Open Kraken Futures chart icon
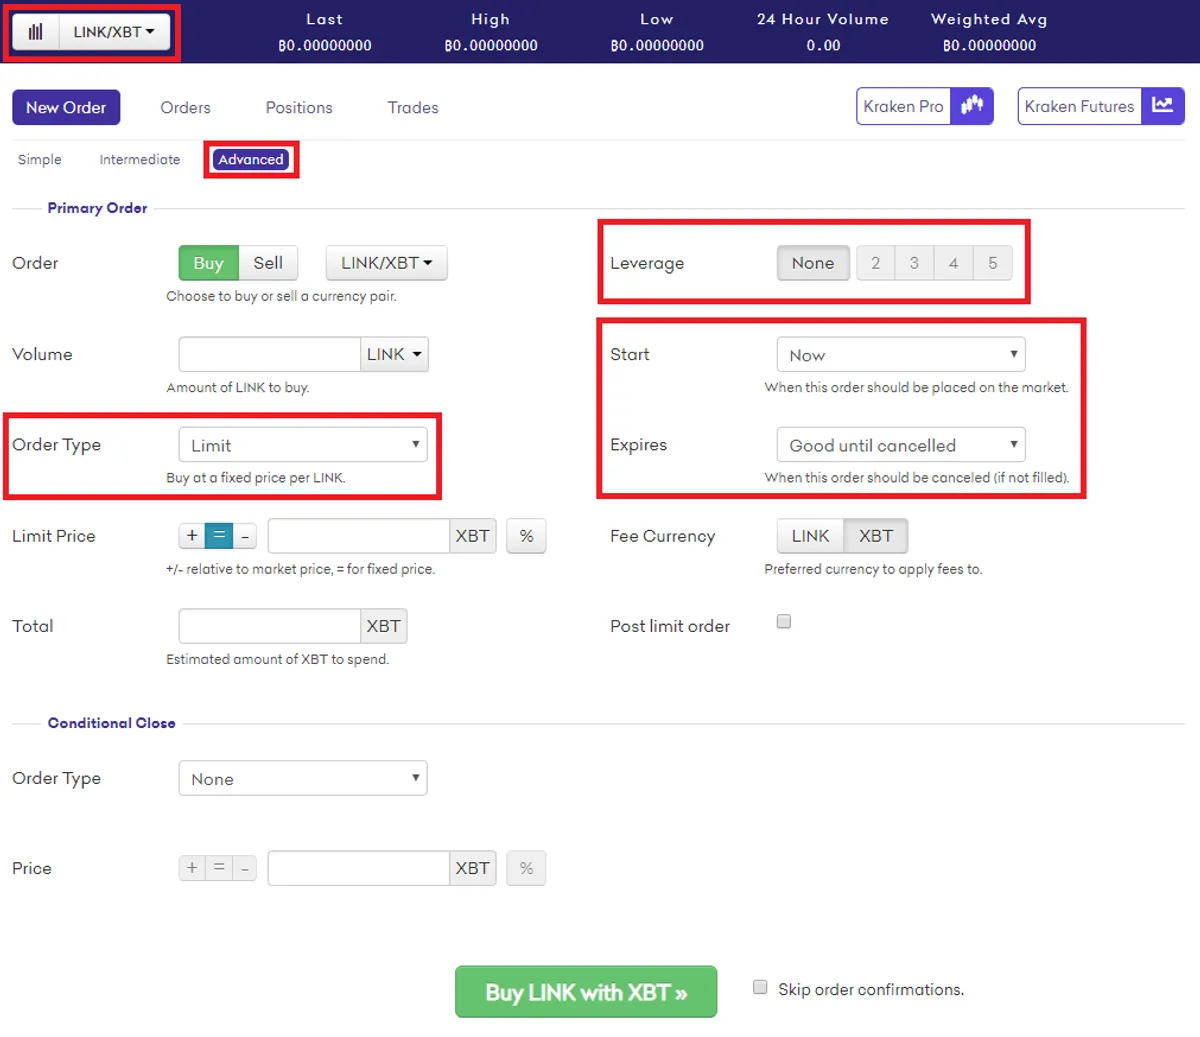Screen dimensions: 1200x1037 1162,106
